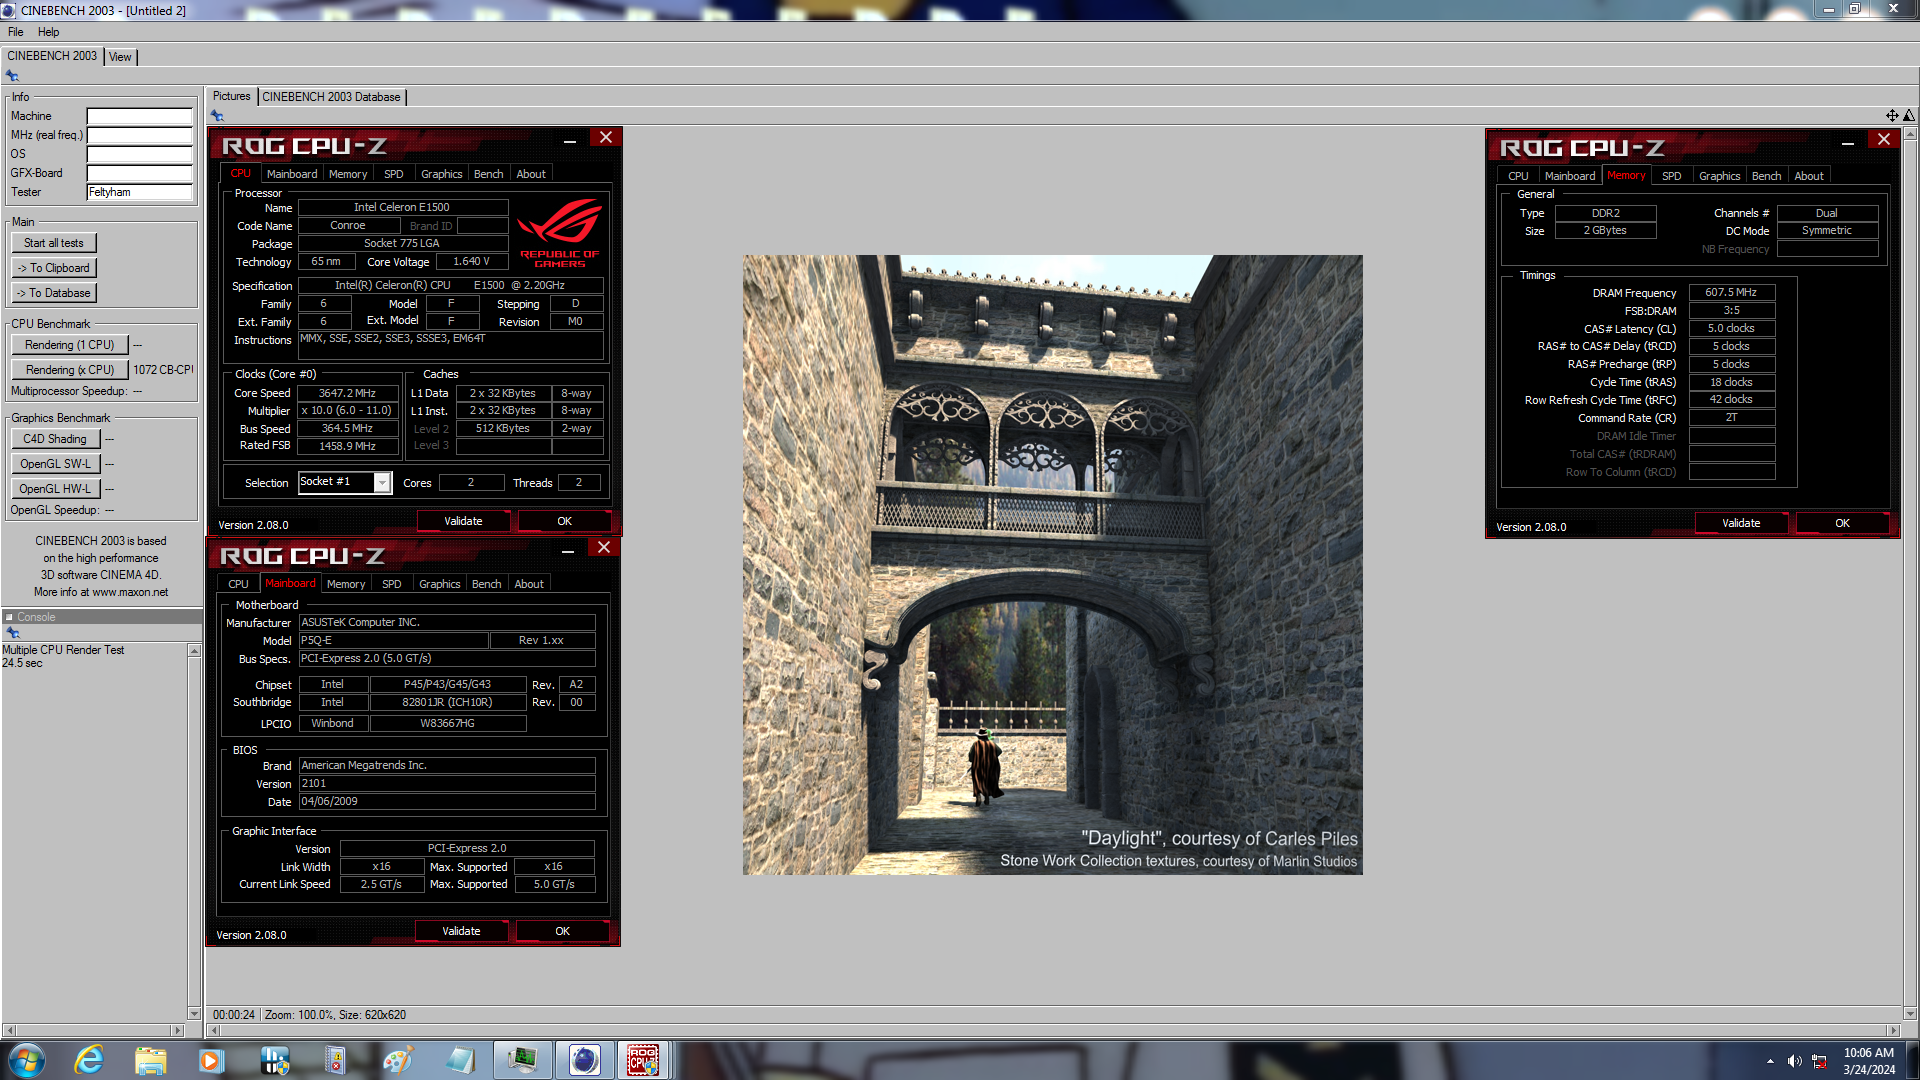Open the control panel taskbar icon
The height and width of the screenshot is (1080, 1920).
(x=273, y=1060)
